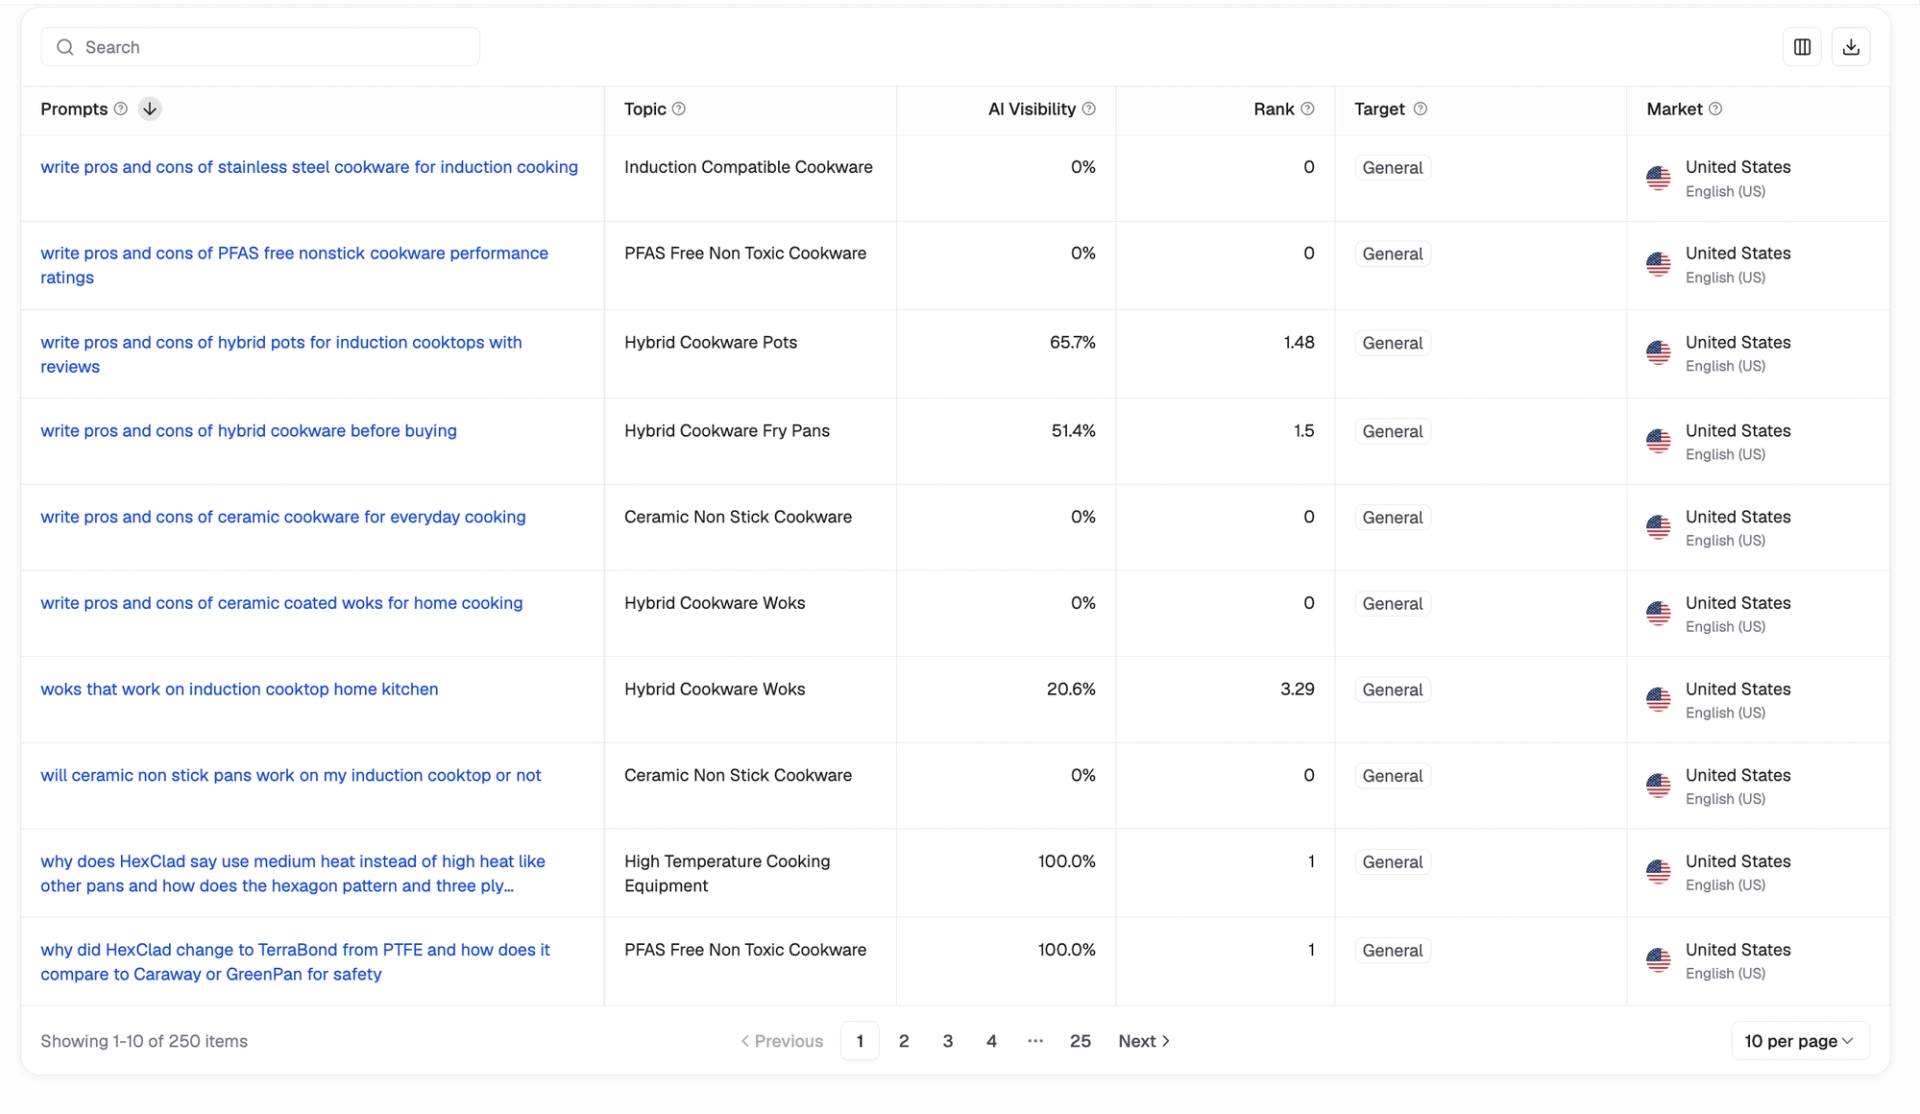Jump to page 25
This screenshot has height=1114, width=1920.
pos(1080,1041)
